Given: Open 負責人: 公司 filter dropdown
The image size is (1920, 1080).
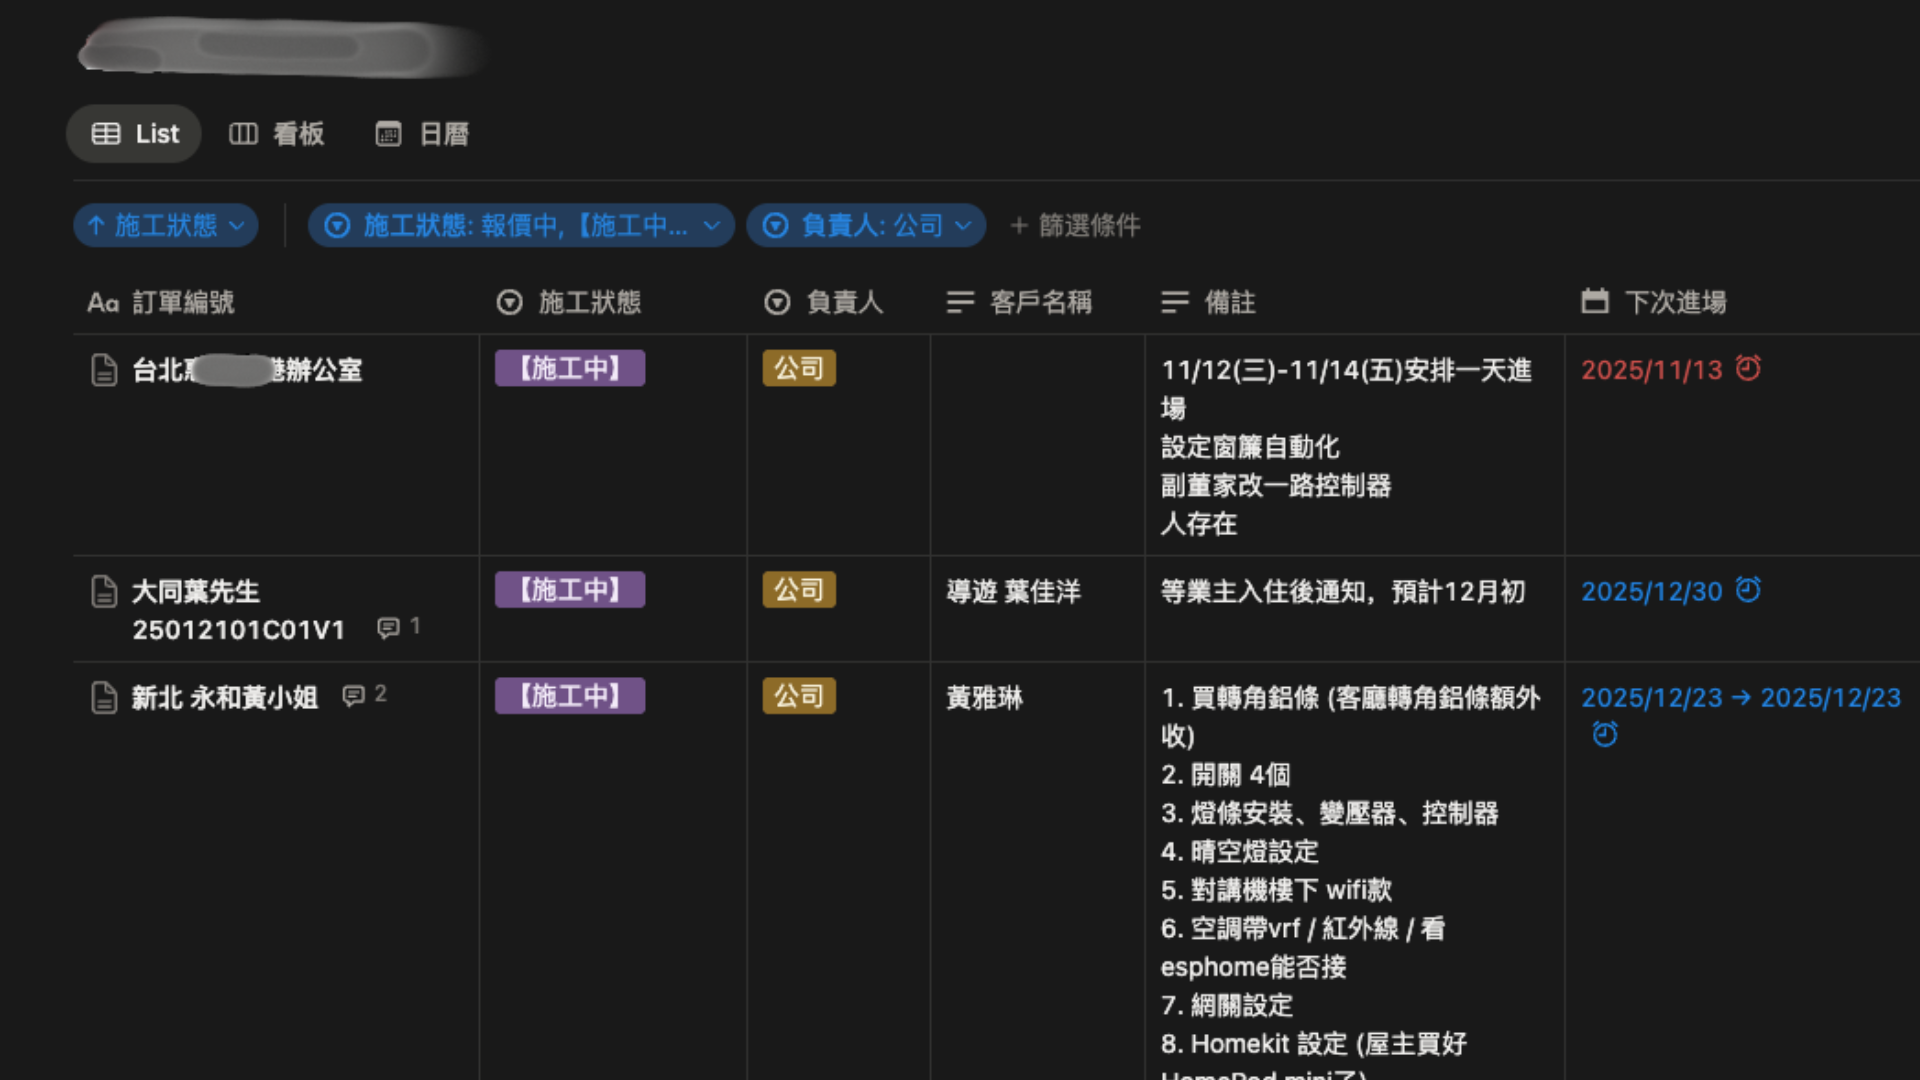Looking at the screenshot, I should [866, 226].
